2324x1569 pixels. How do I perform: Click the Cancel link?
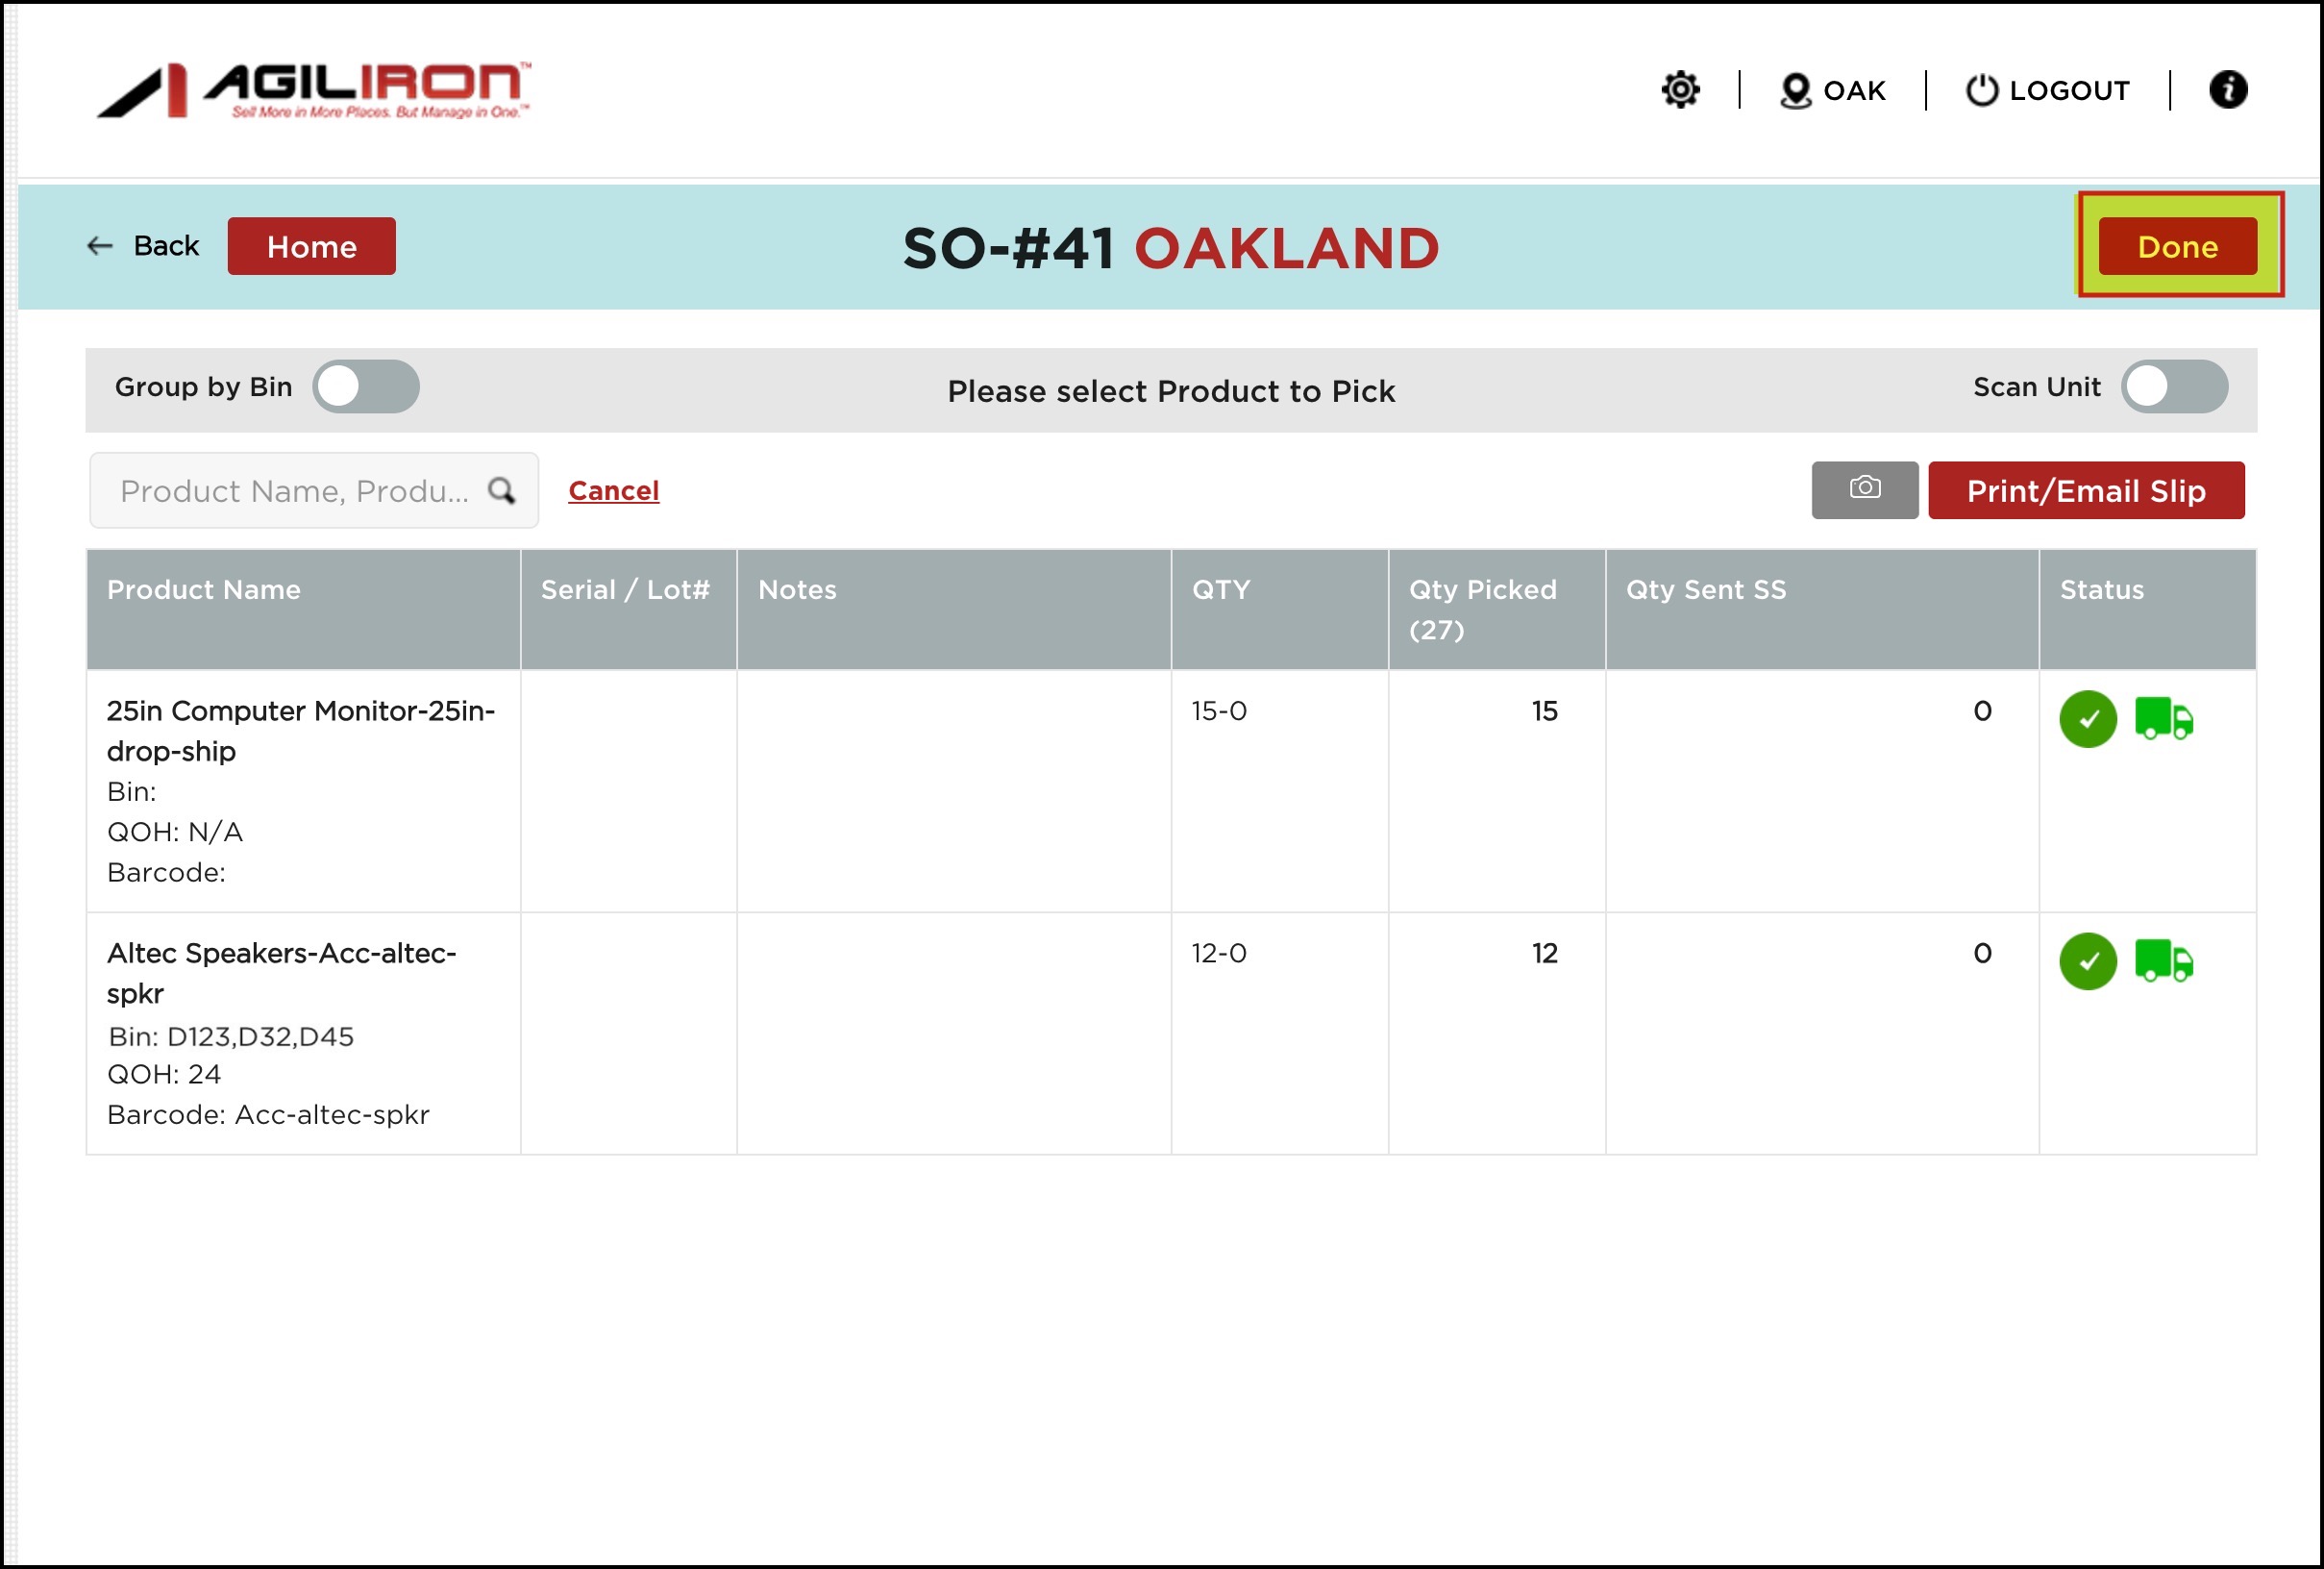click(613, 490)
